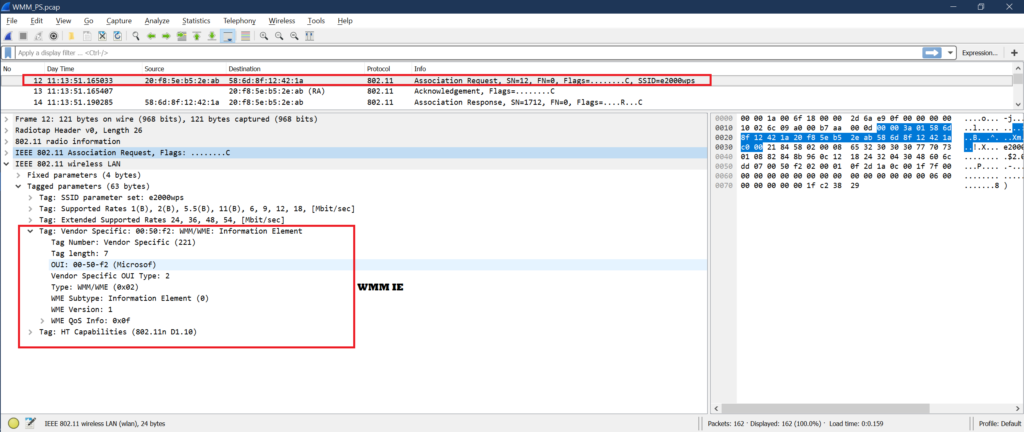Open a capture file via folder icon
Viewport: 1024px width, 432px height.
click(x=71, y=36)
